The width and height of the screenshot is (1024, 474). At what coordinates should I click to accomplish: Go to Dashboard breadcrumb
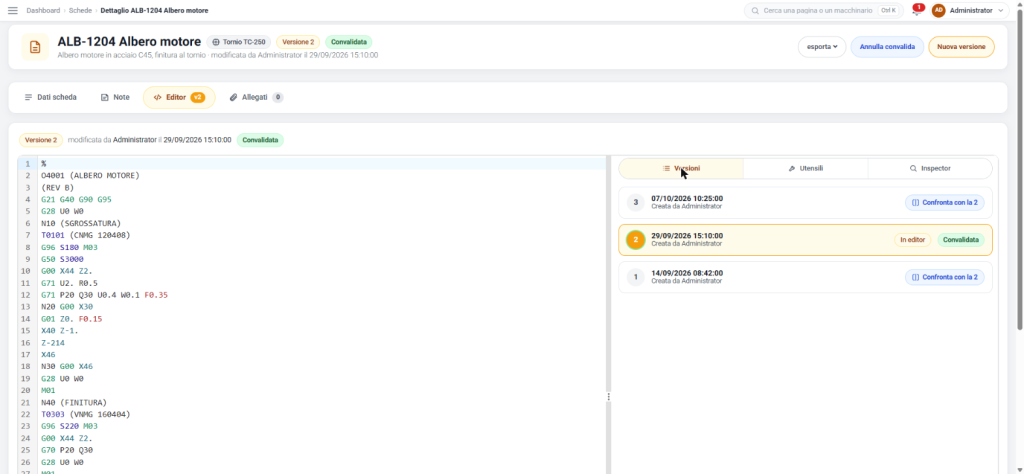(43, 10)
